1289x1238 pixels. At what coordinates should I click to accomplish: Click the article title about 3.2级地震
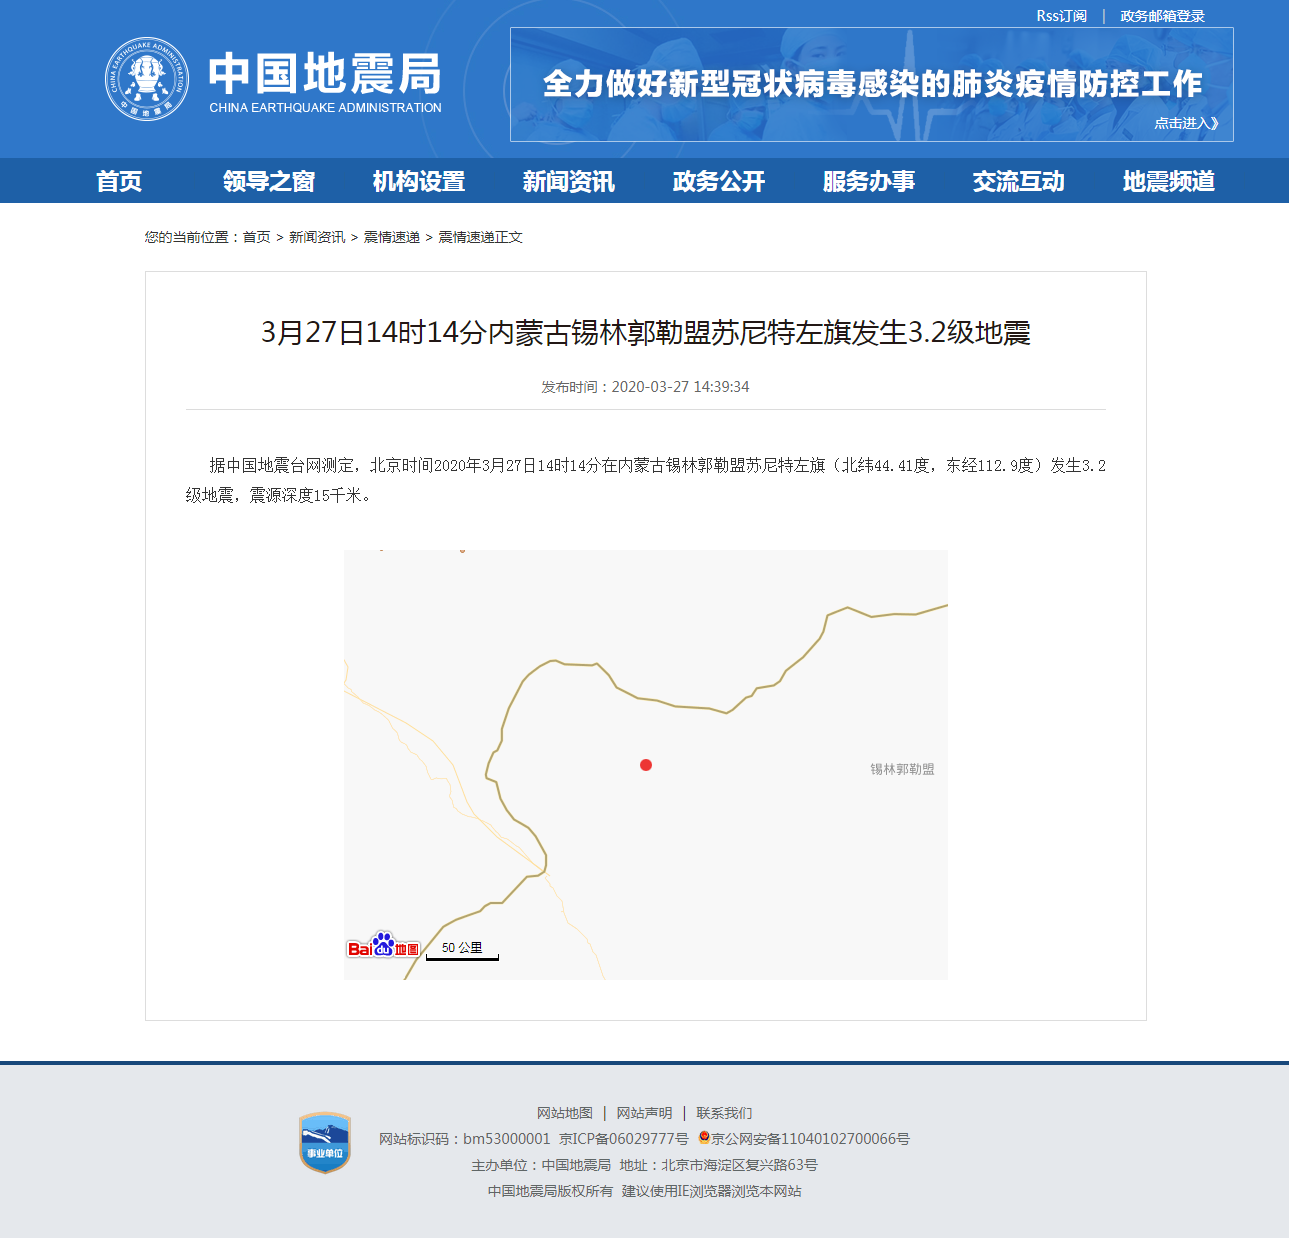pyautogui.click(x=646, y=332)
